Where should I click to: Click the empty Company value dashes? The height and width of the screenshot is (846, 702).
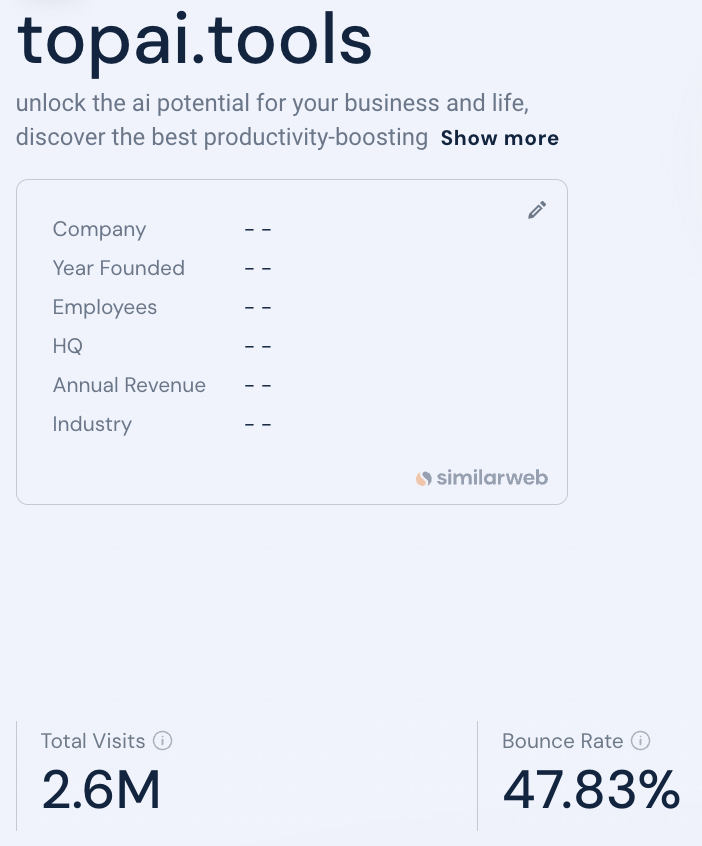(258, 230)
